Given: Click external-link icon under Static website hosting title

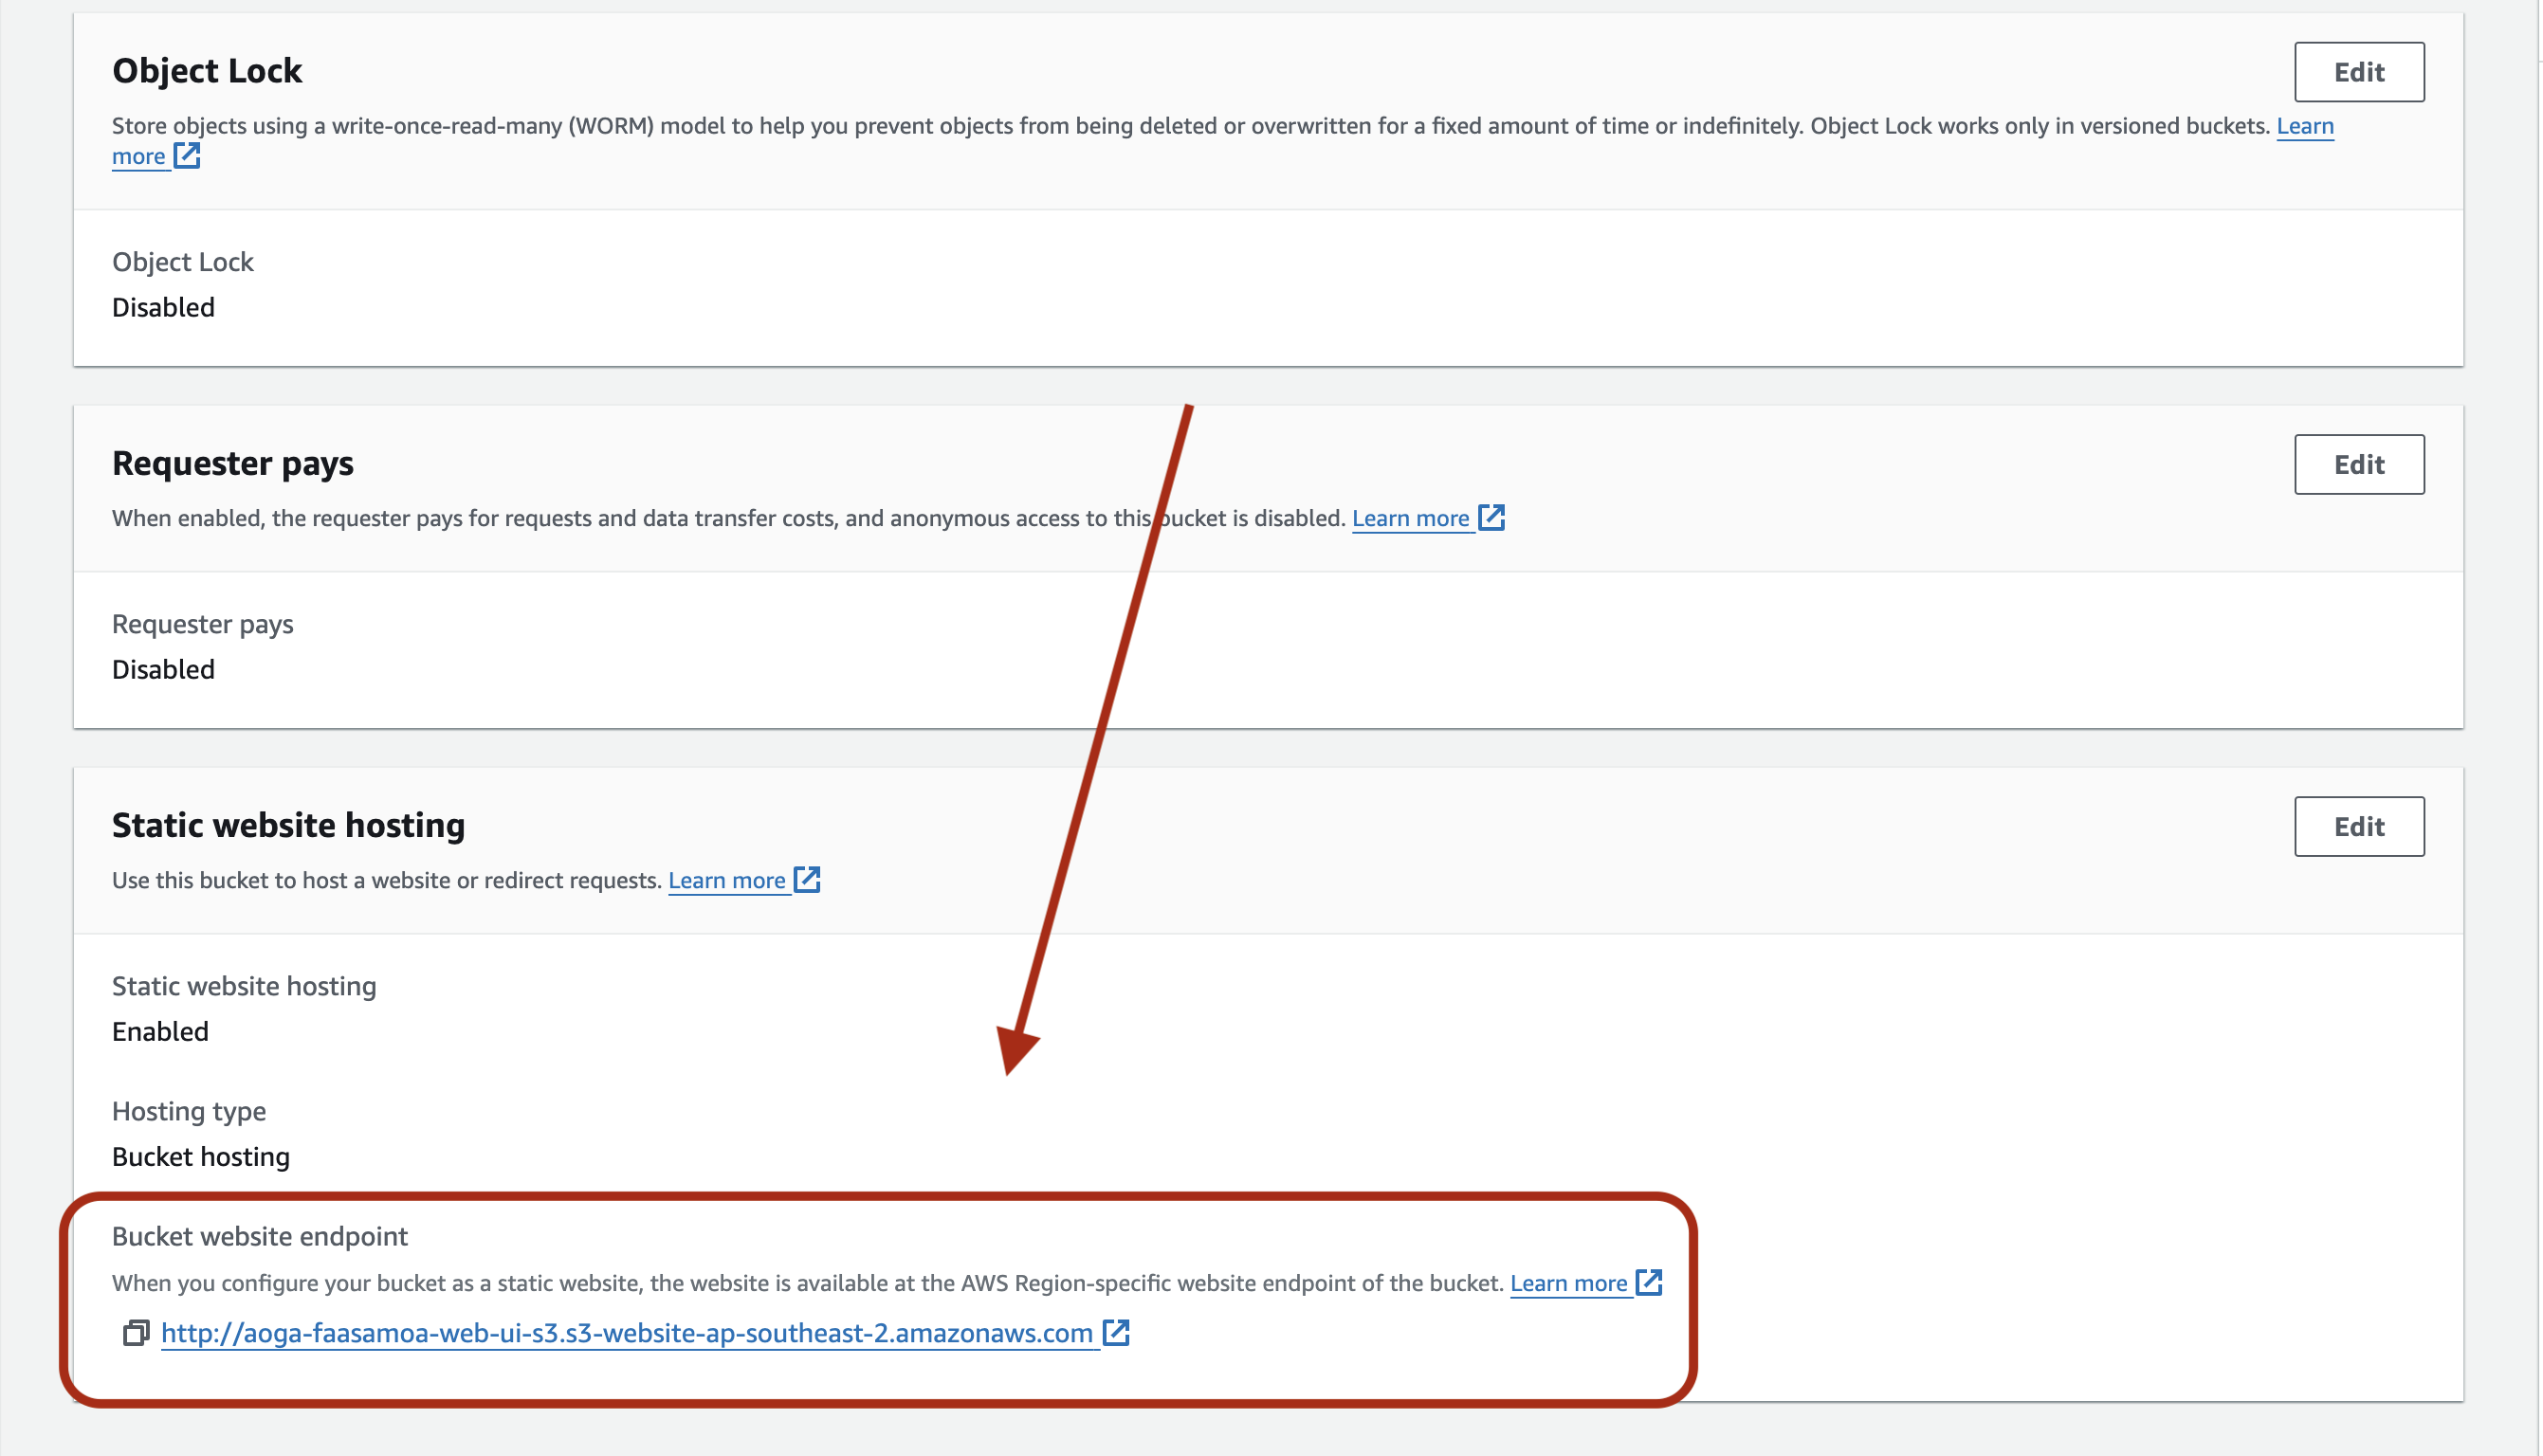Looking at the screenshot, I should pos(807,879).
